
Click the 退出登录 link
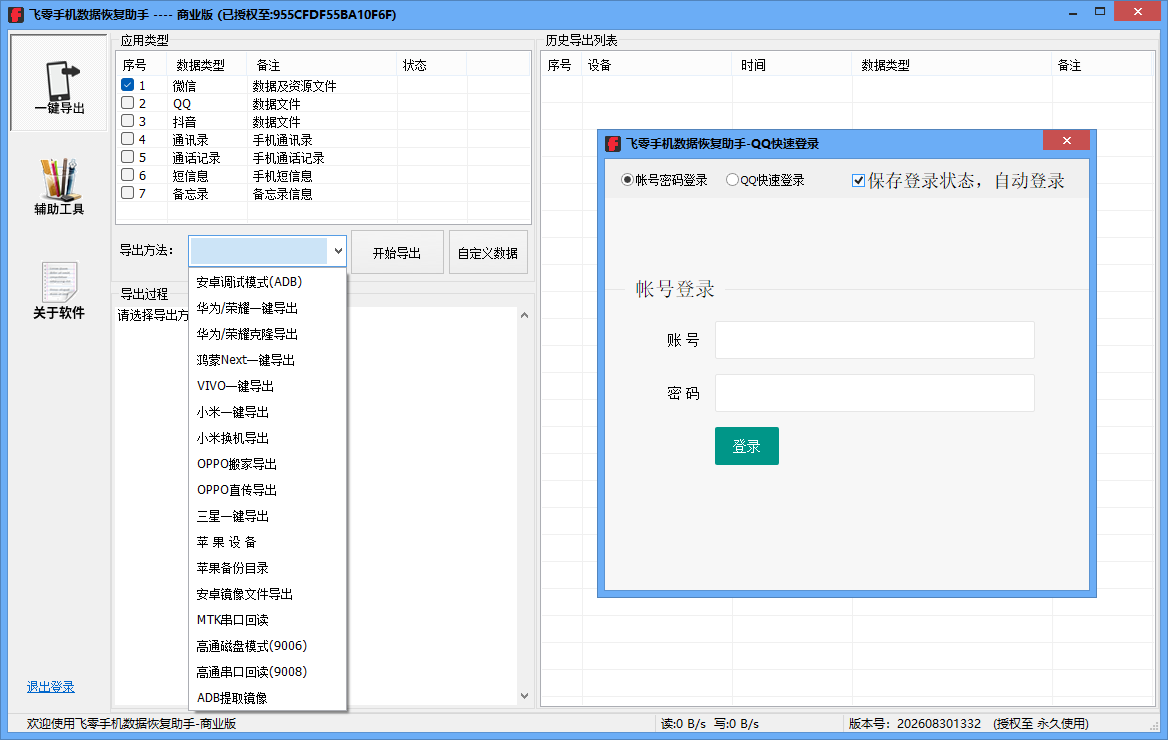click(51, 686)
